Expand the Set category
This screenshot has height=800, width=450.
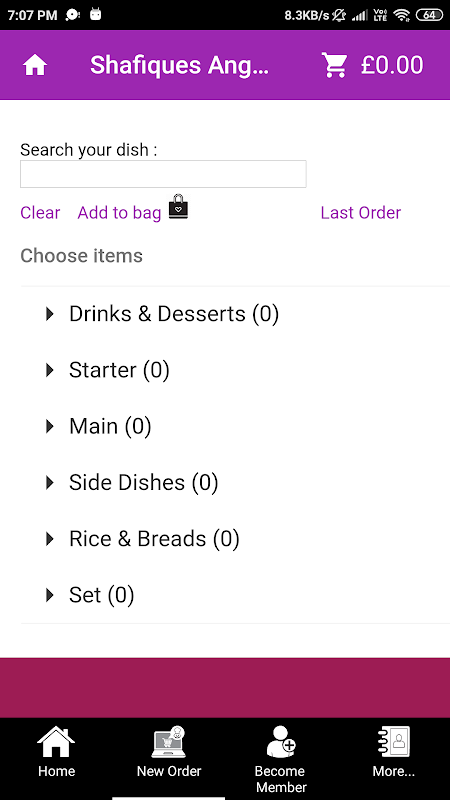[90, 595]
